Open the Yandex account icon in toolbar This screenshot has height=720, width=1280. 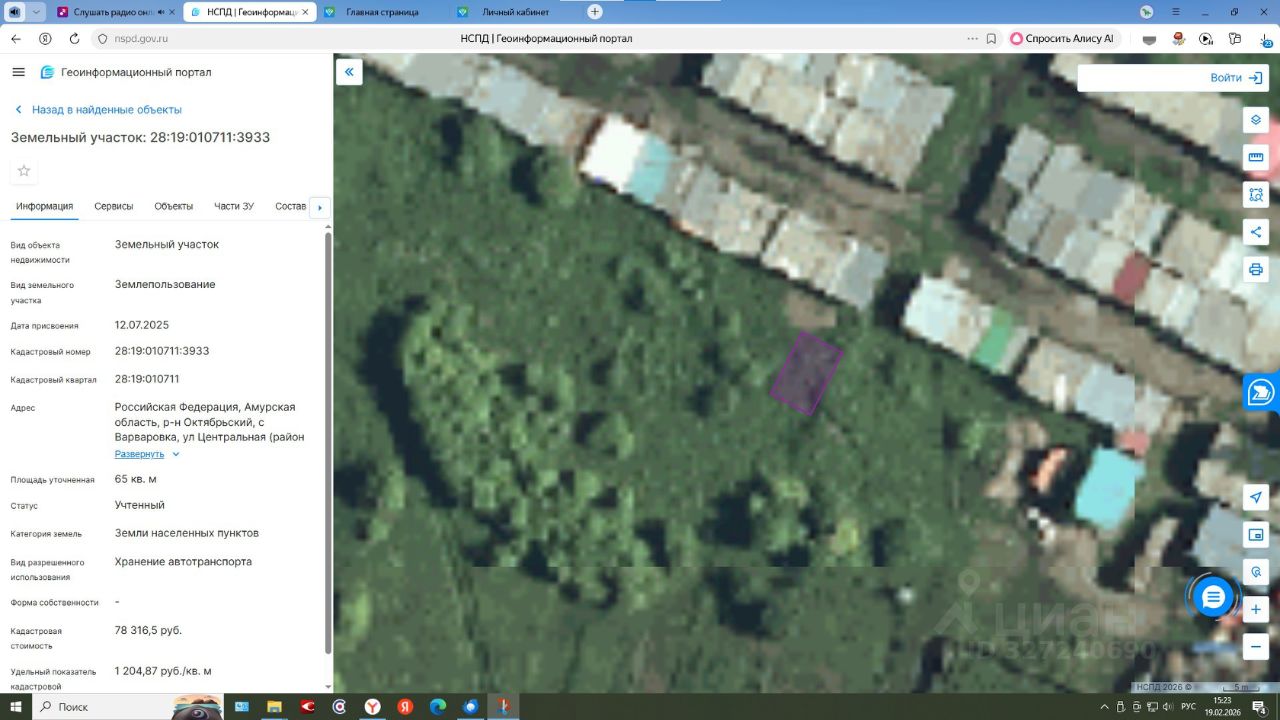[45, 39]
